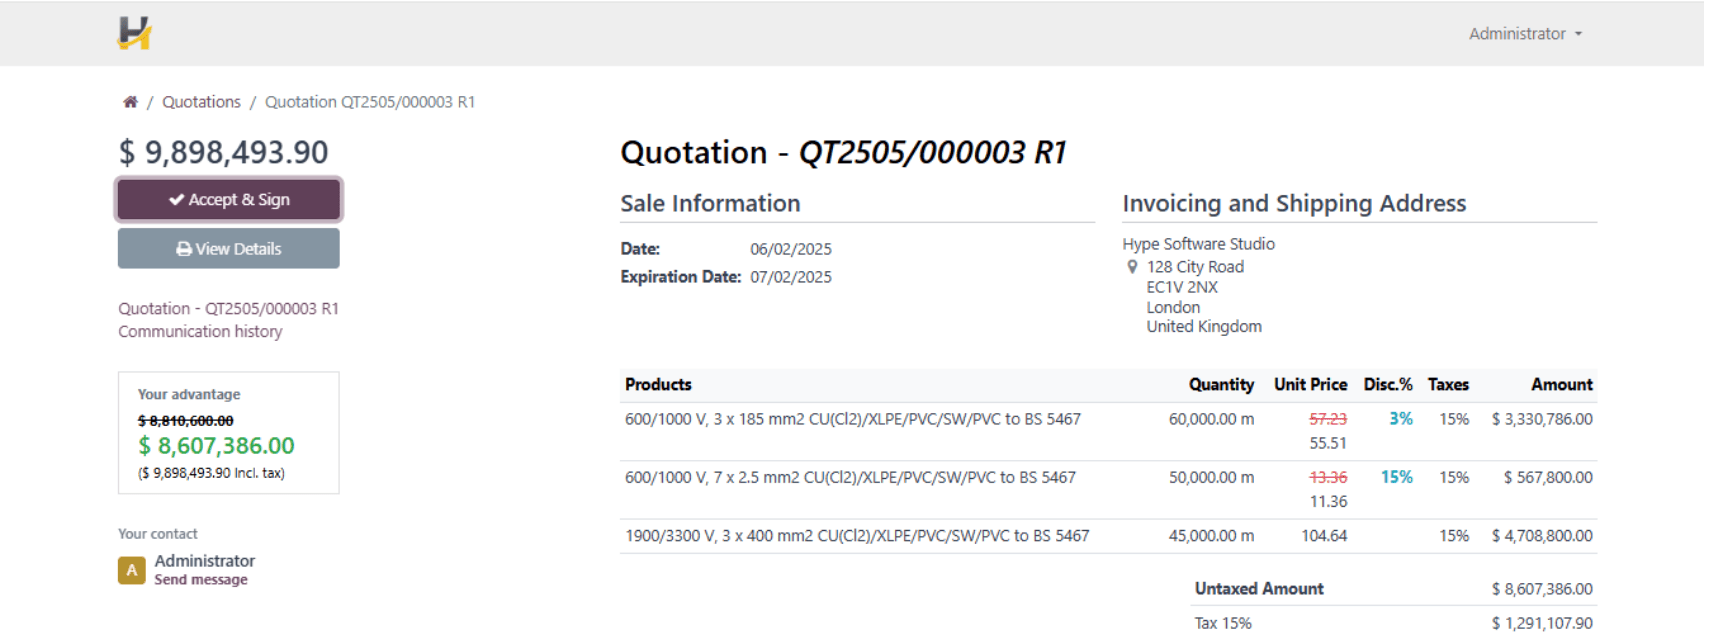The height and width of the screenshot is (639, 1710).
Task: Click the Your advantage price box
Action: [x=229, y=433]
